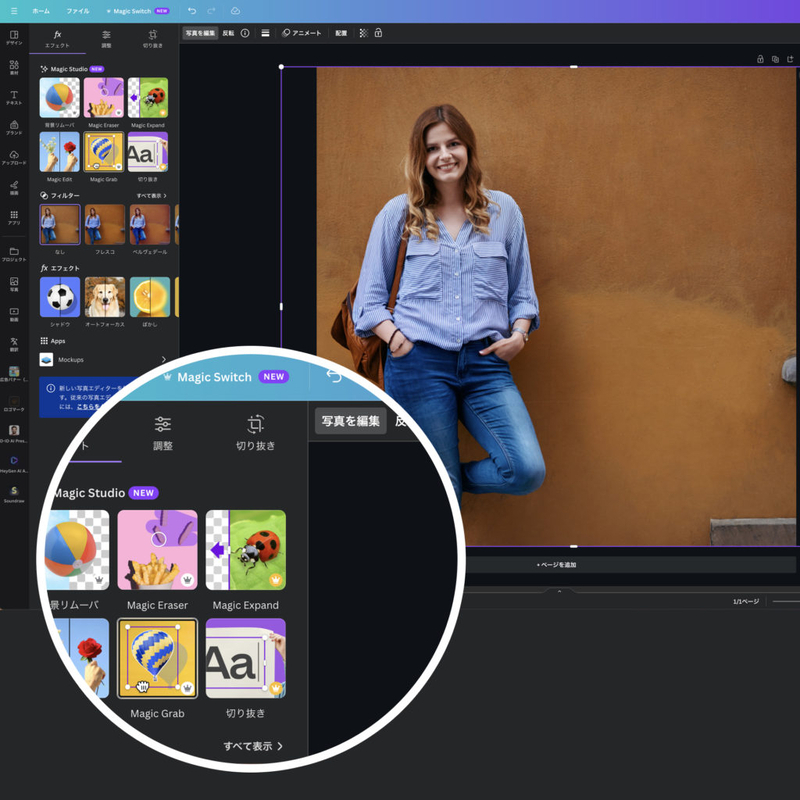Viewport: 800px width, 800px height.
Task: Switch to the エフェクト tab with fx icon
Action: pos(57,39)
